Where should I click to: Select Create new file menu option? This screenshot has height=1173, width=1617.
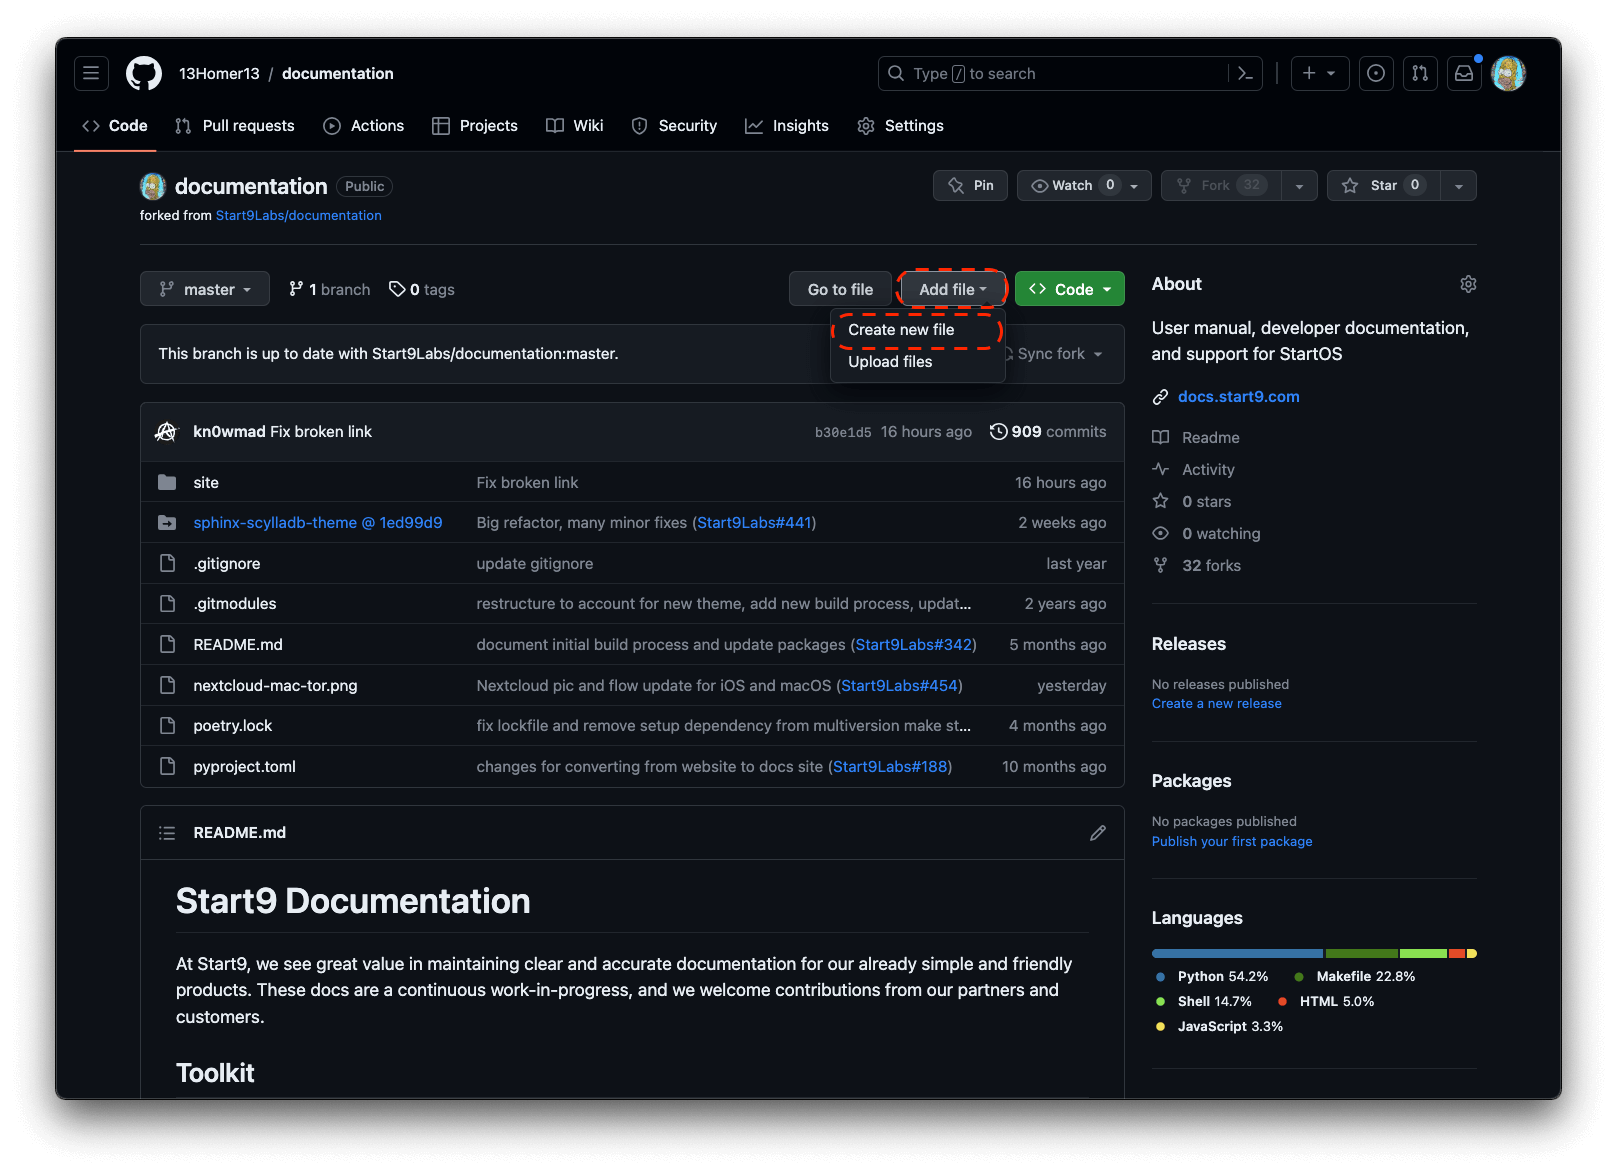tap(901, 330)
